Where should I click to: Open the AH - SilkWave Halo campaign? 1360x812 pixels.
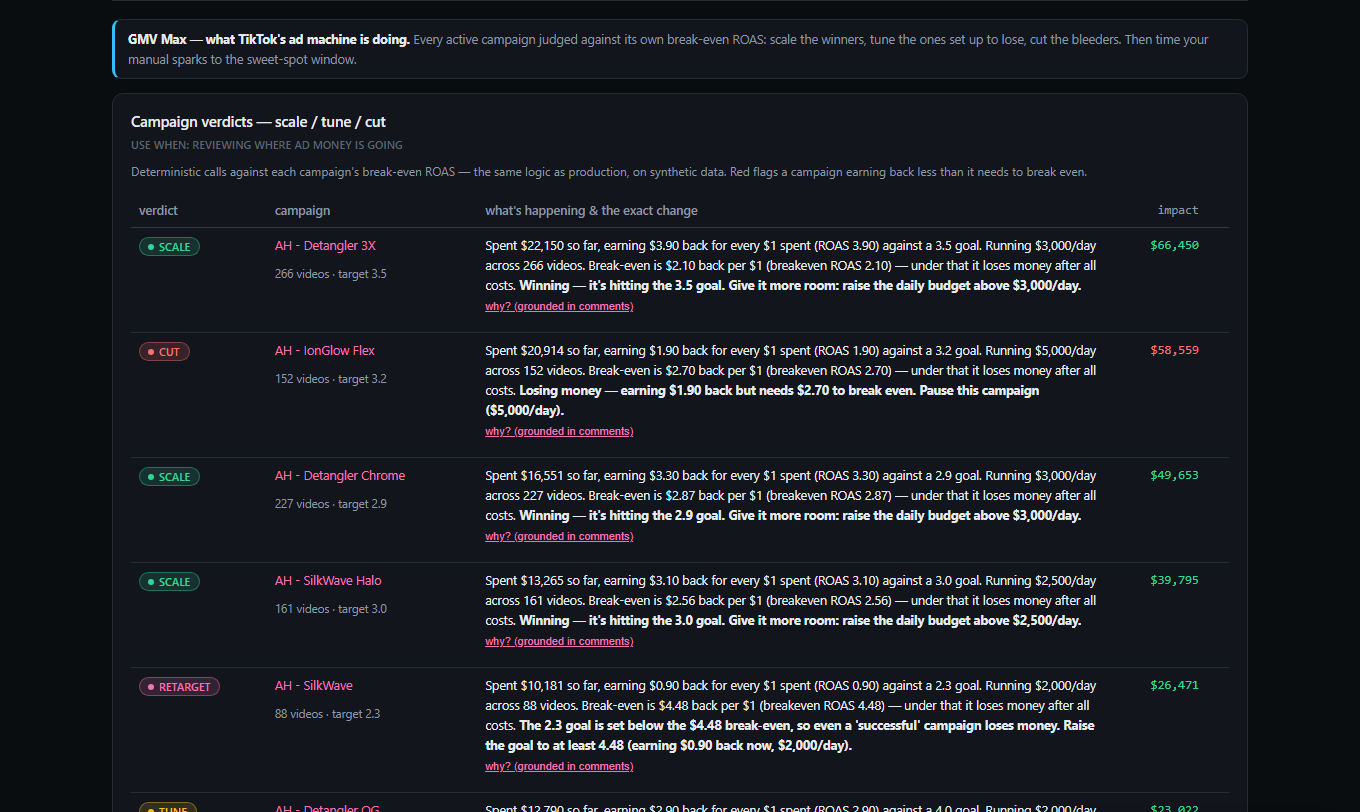coord(328,581)
